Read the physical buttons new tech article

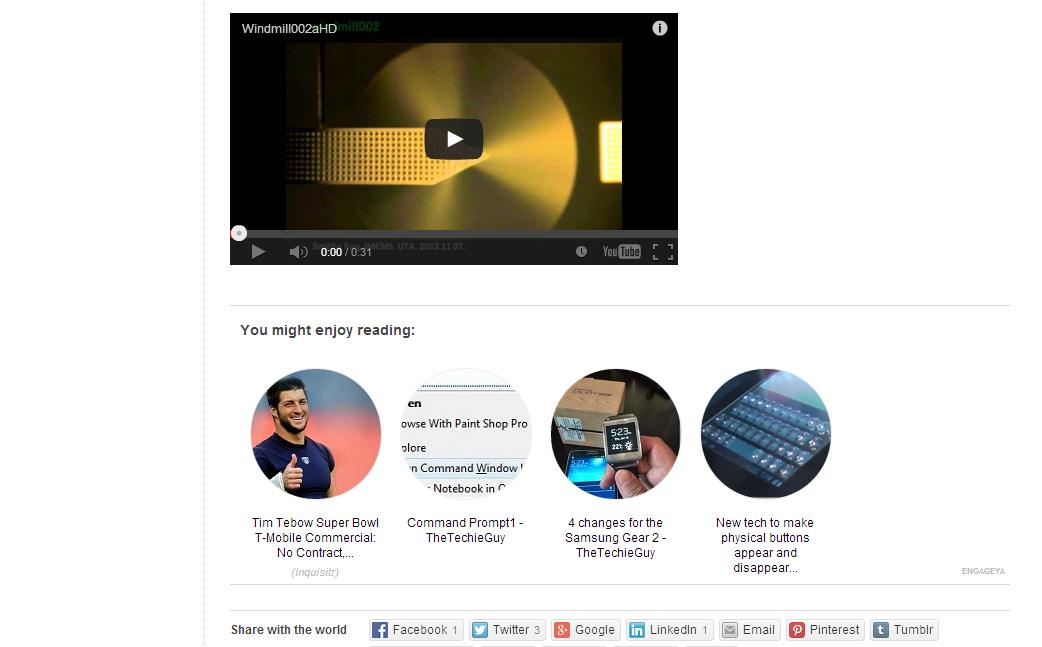coord(765,545)
